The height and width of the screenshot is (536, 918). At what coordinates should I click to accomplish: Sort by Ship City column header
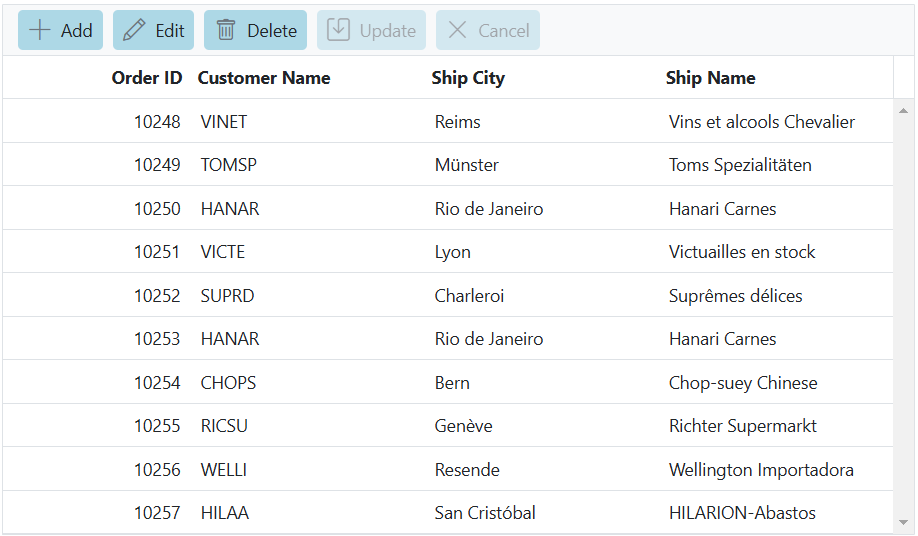468,78
